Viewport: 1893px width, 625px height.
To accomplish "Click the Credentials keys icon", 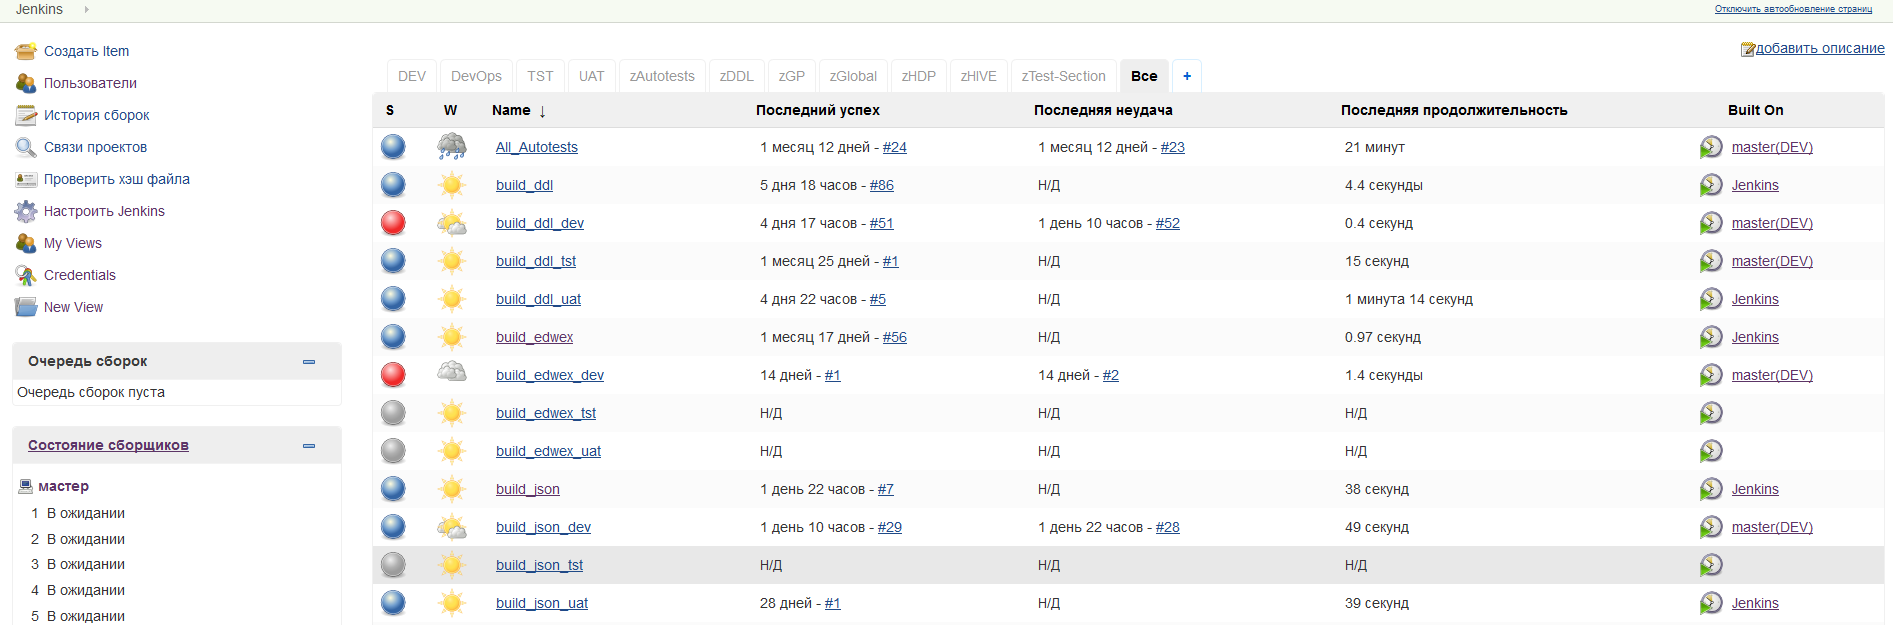I will 26,275.
